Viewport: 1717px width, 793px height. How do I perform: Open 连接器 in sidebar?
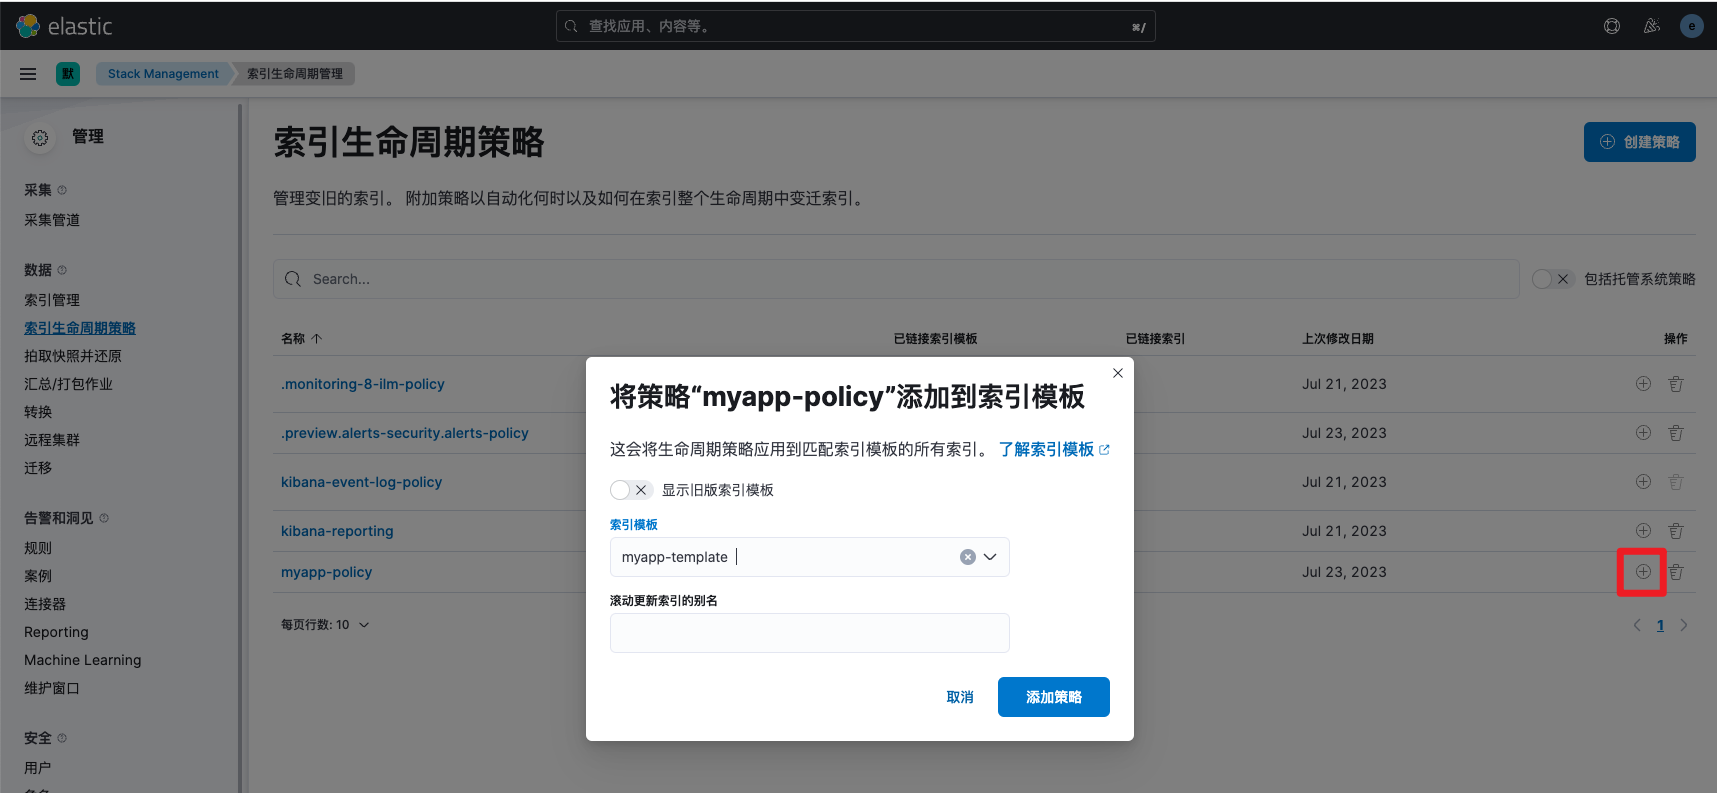[45, 604]
